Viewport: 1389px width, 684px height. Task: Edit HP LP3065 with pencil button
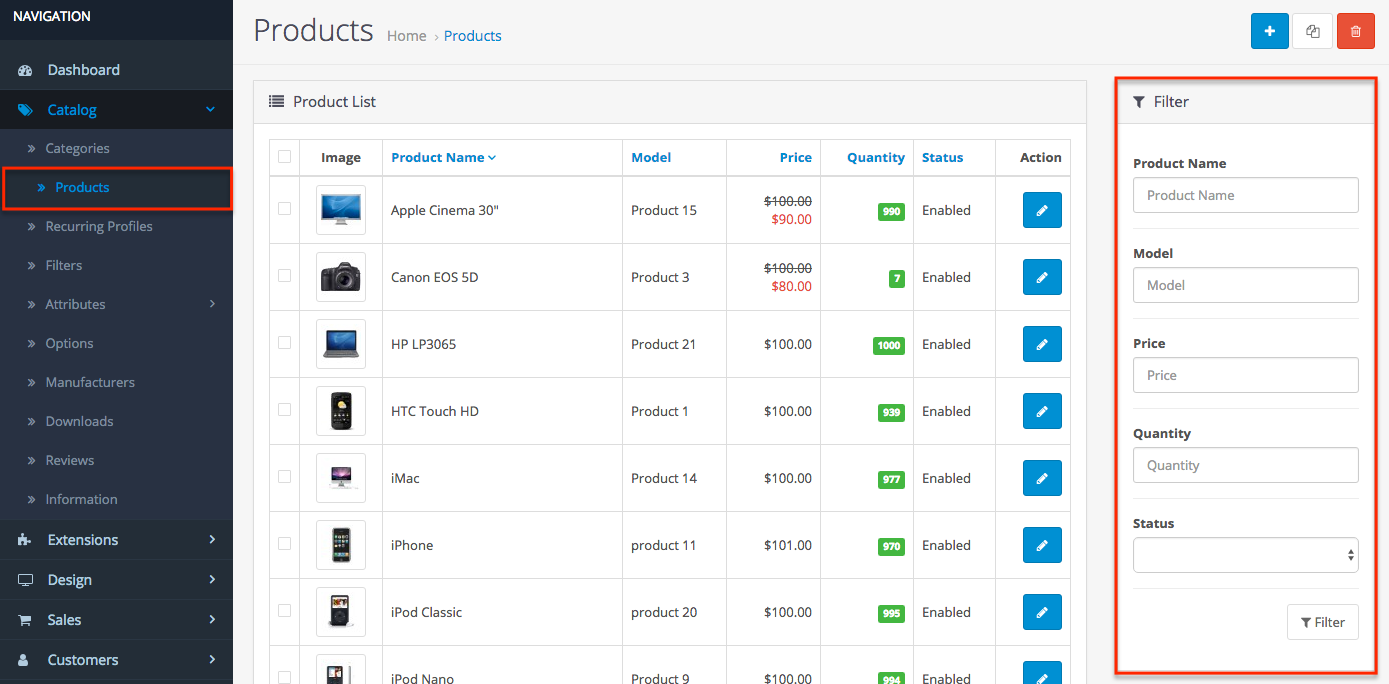[1042, 344]
